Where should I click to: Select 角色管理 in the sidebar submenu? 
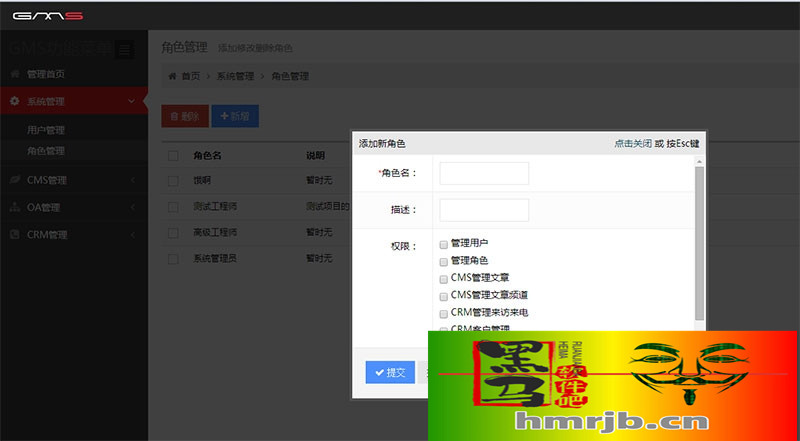click(46, 151)
